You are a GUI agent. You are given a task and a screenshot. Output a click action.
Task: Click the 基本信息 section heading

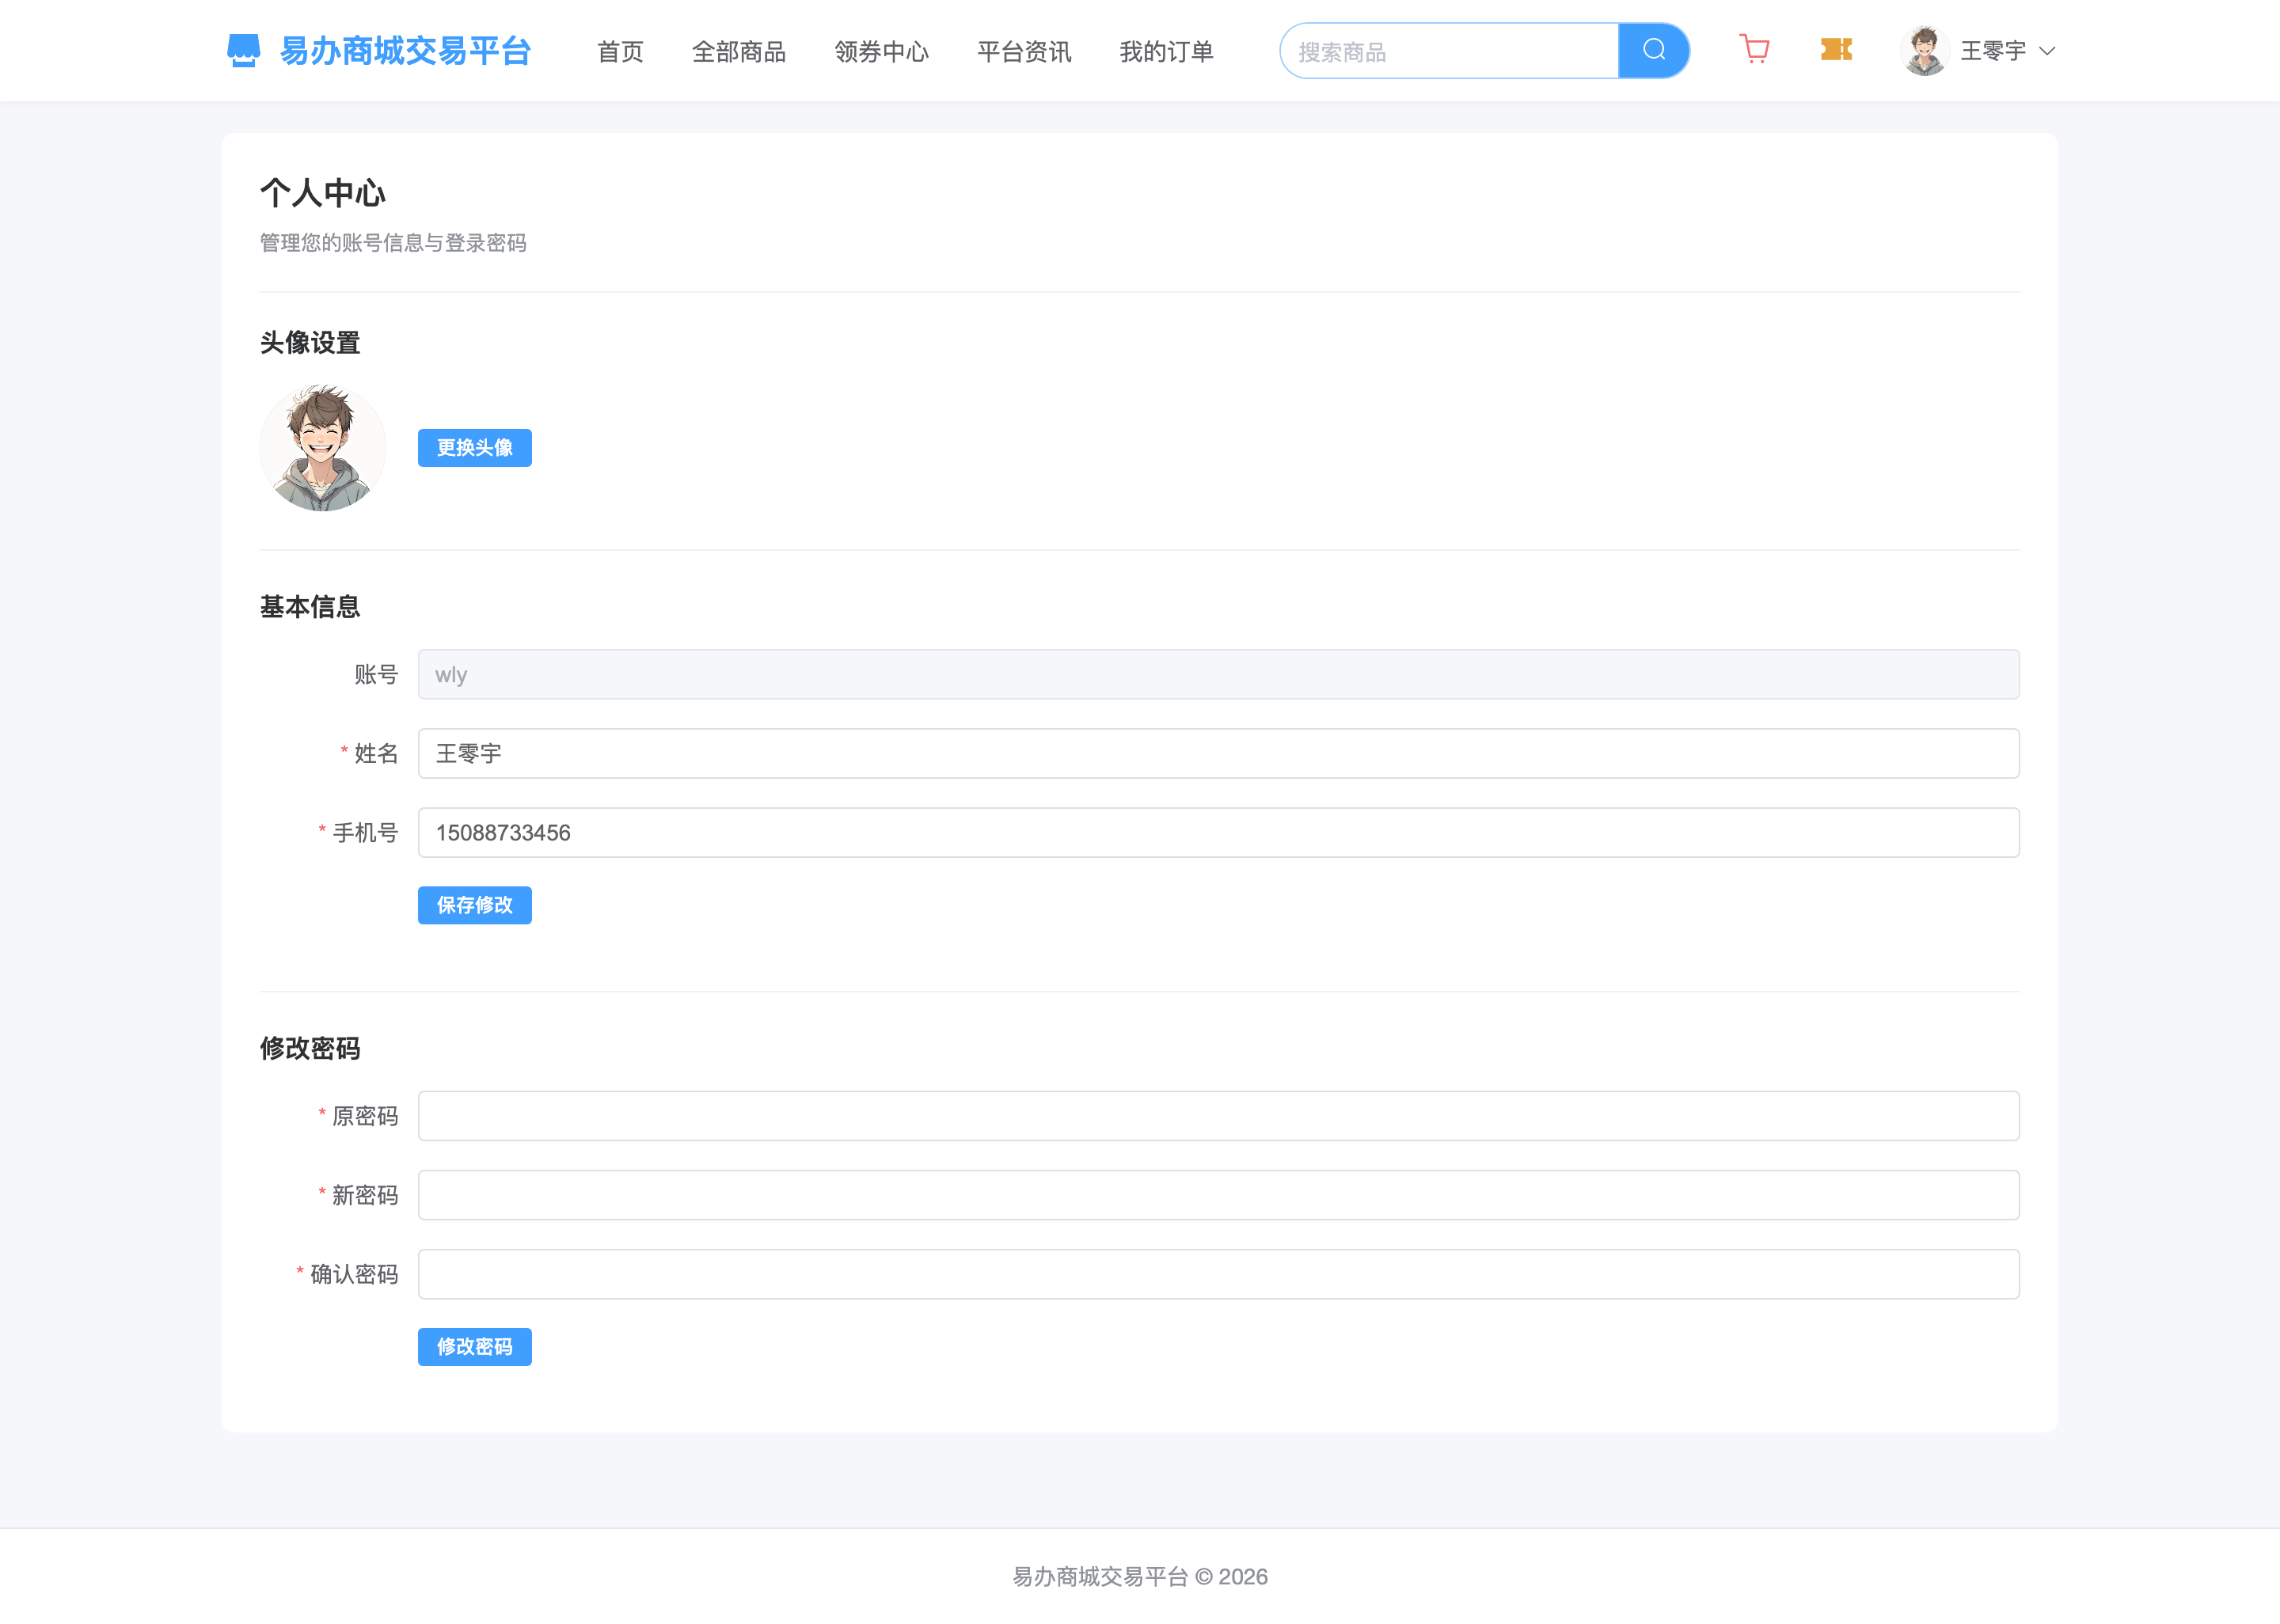click(310, 607)
